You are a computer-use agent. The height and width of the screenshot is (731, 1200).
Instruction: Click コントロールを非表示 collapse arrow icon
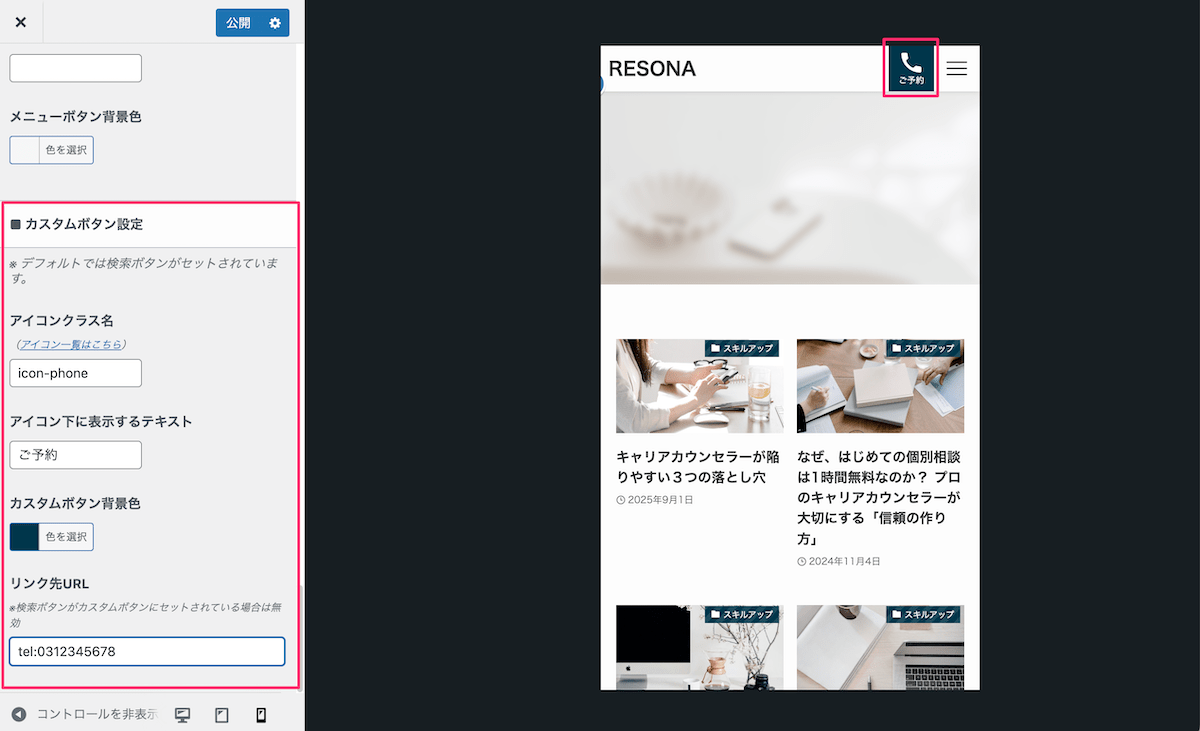18,714
